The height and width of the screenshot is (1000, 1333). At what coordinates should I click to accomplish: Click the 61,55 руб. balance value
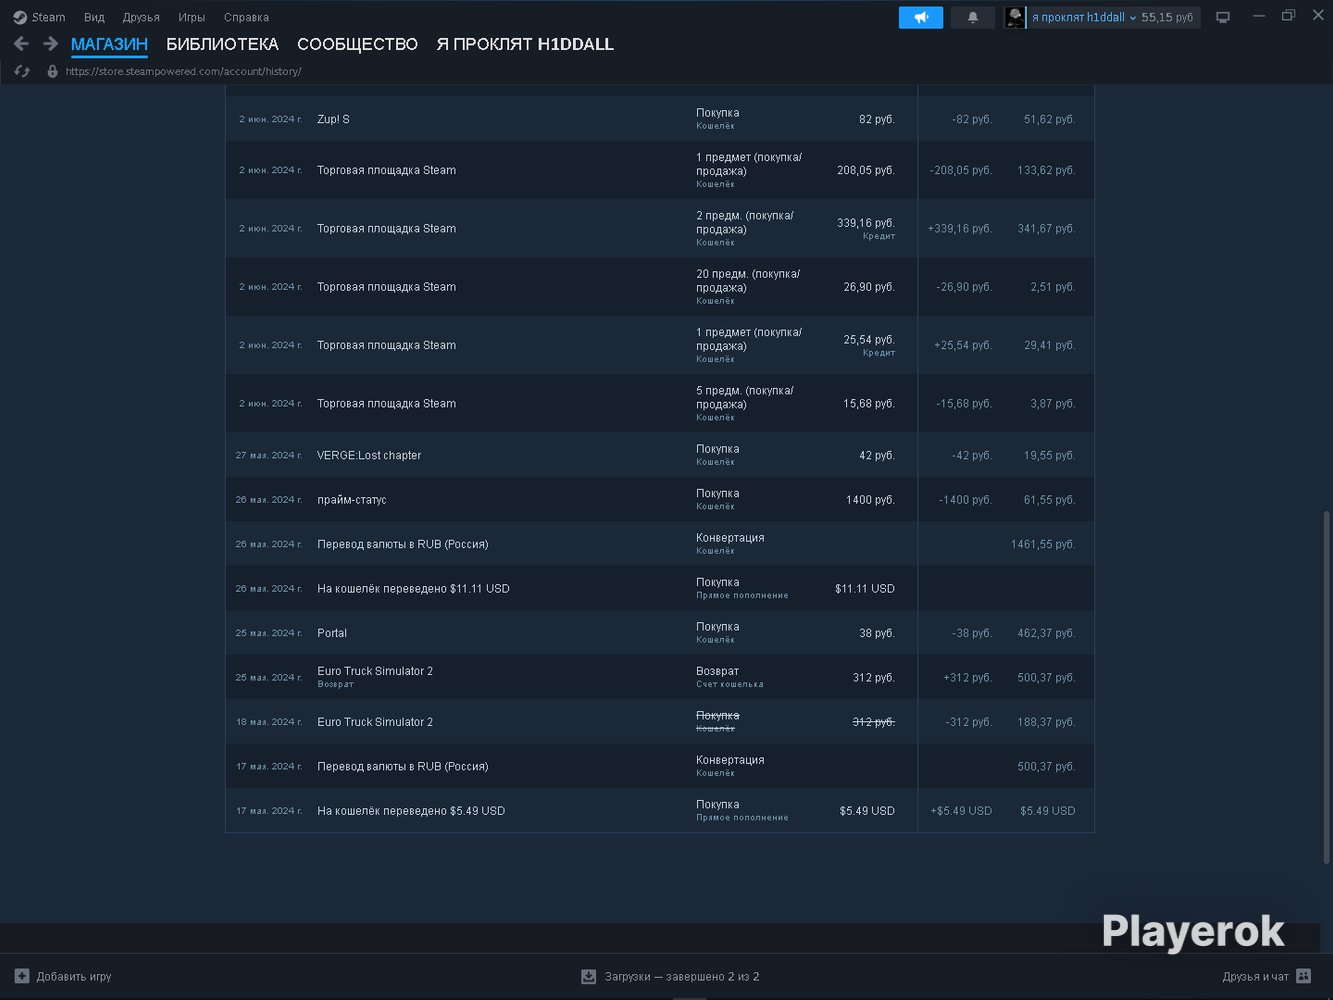click(x=1049, y=500)
